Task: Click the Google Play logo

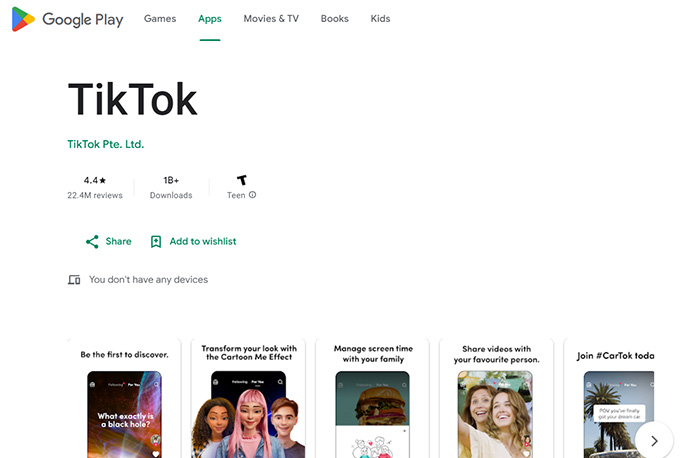Action: tap(67, 19)
